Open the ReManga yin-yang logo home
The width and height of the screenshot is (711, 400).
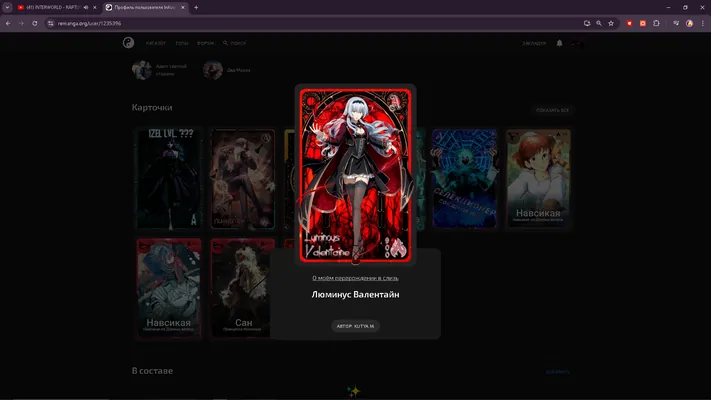[x=128, y=43]
